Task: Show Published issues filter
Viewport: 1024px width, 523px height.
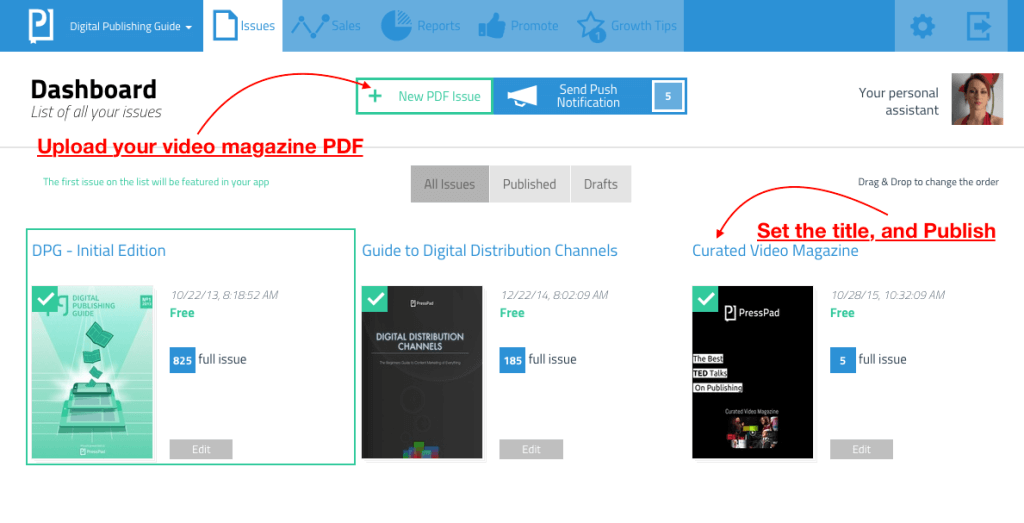Action: pyautogui.click(x=530, y=184)
